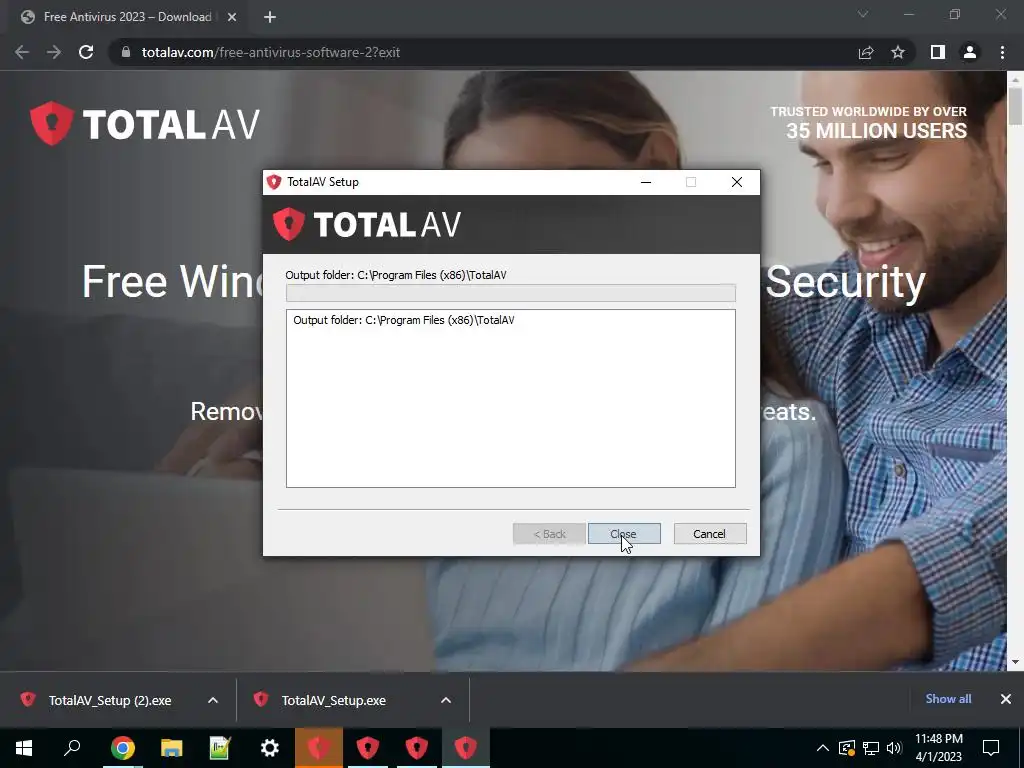Minimize the TotalAV Setup dialog
This screenshot has height=768, width=1024.
pos(646,182)
